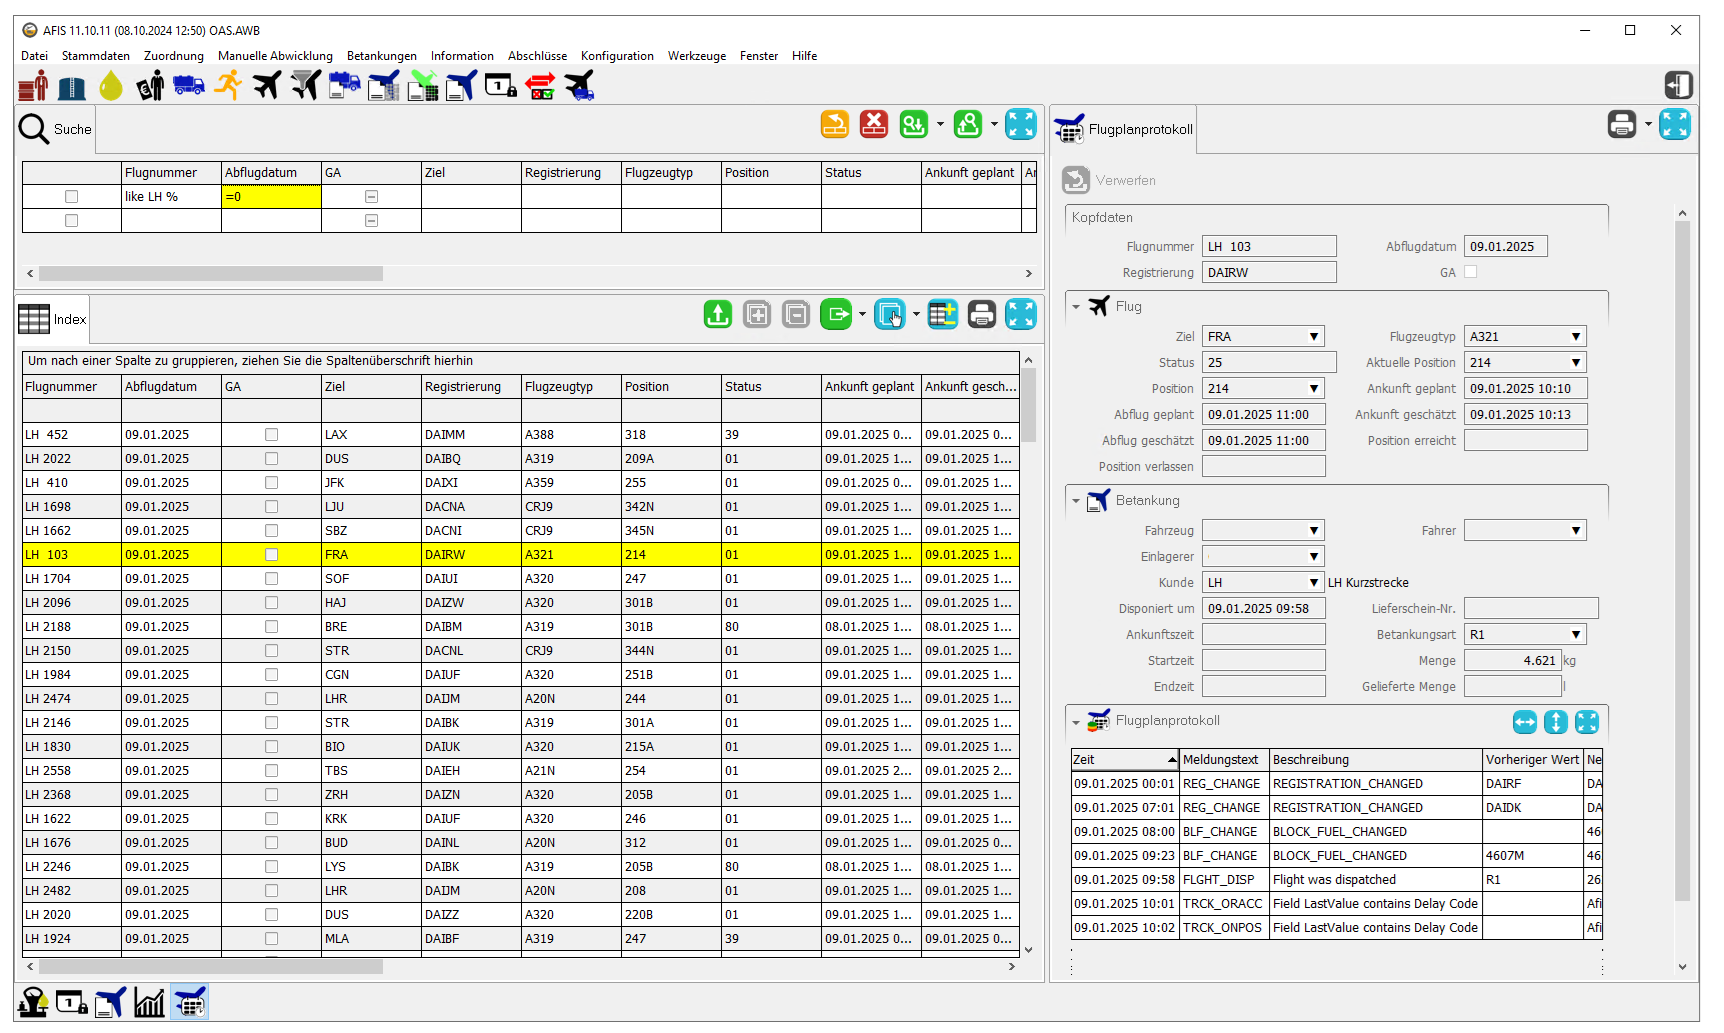Click the Flugnummer input showing LH 103

pyautogui.click(x=1269, y=247)
